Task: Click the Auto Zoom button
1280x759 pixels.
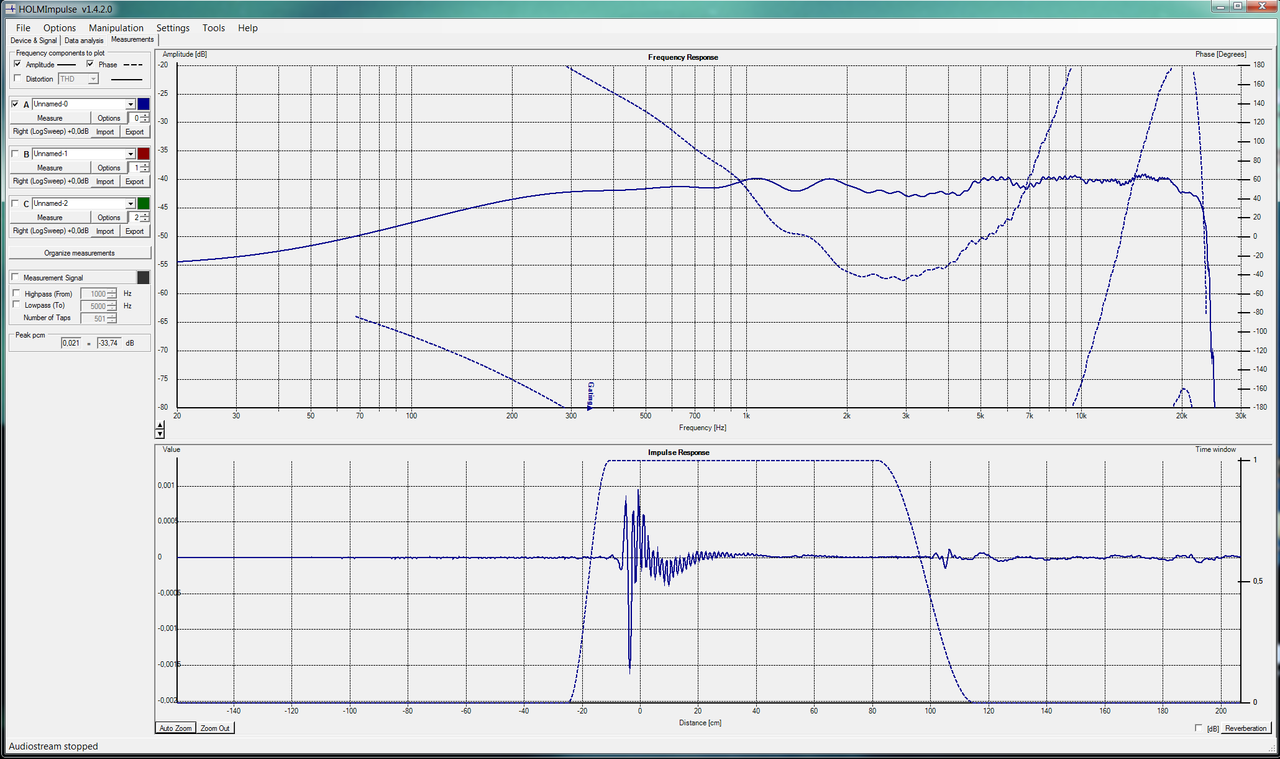Action: [x=175, y=728]
